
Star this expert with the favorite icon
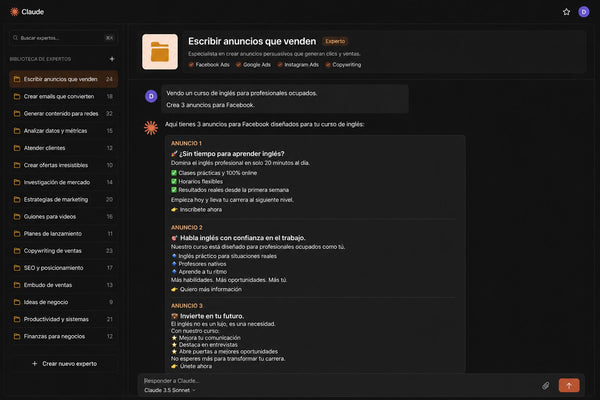point(566,12)
